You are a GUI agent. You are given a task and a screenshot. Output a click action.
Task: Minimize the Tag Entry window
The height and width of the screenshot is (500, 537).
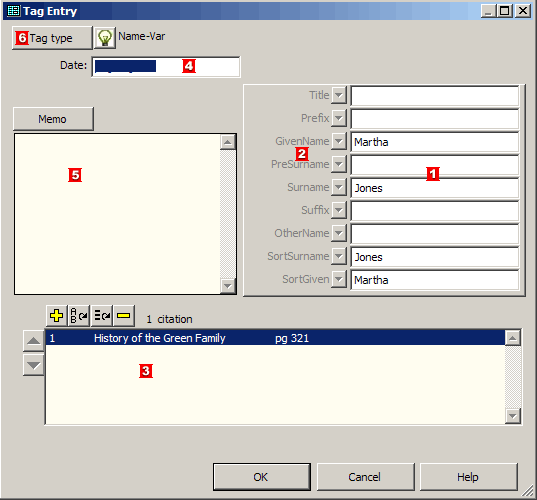click(488, 11)
